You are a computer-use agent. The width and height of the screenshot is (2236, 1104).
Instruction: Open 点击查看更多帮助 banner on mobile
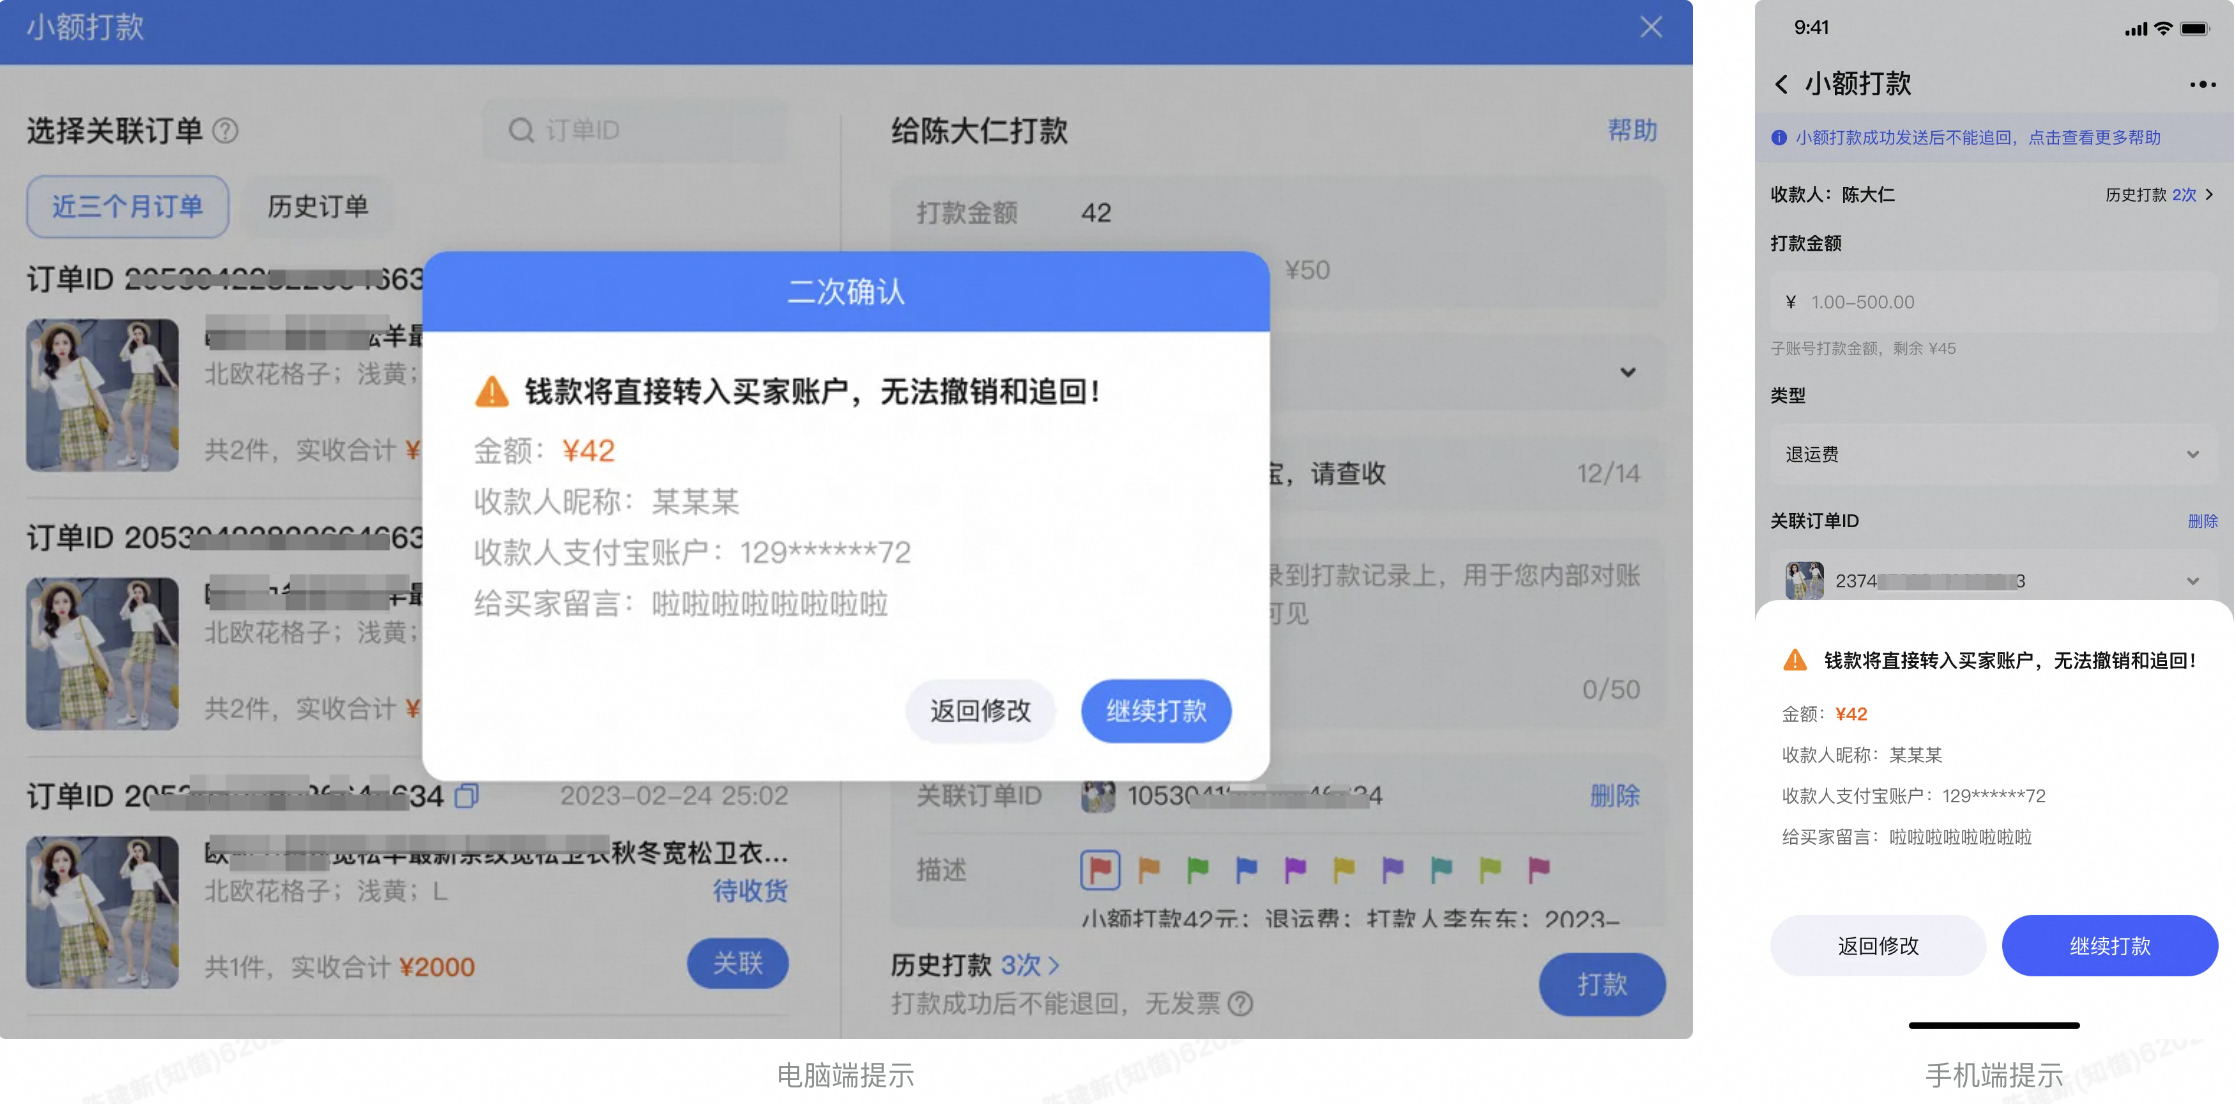tap(1994, 138)
